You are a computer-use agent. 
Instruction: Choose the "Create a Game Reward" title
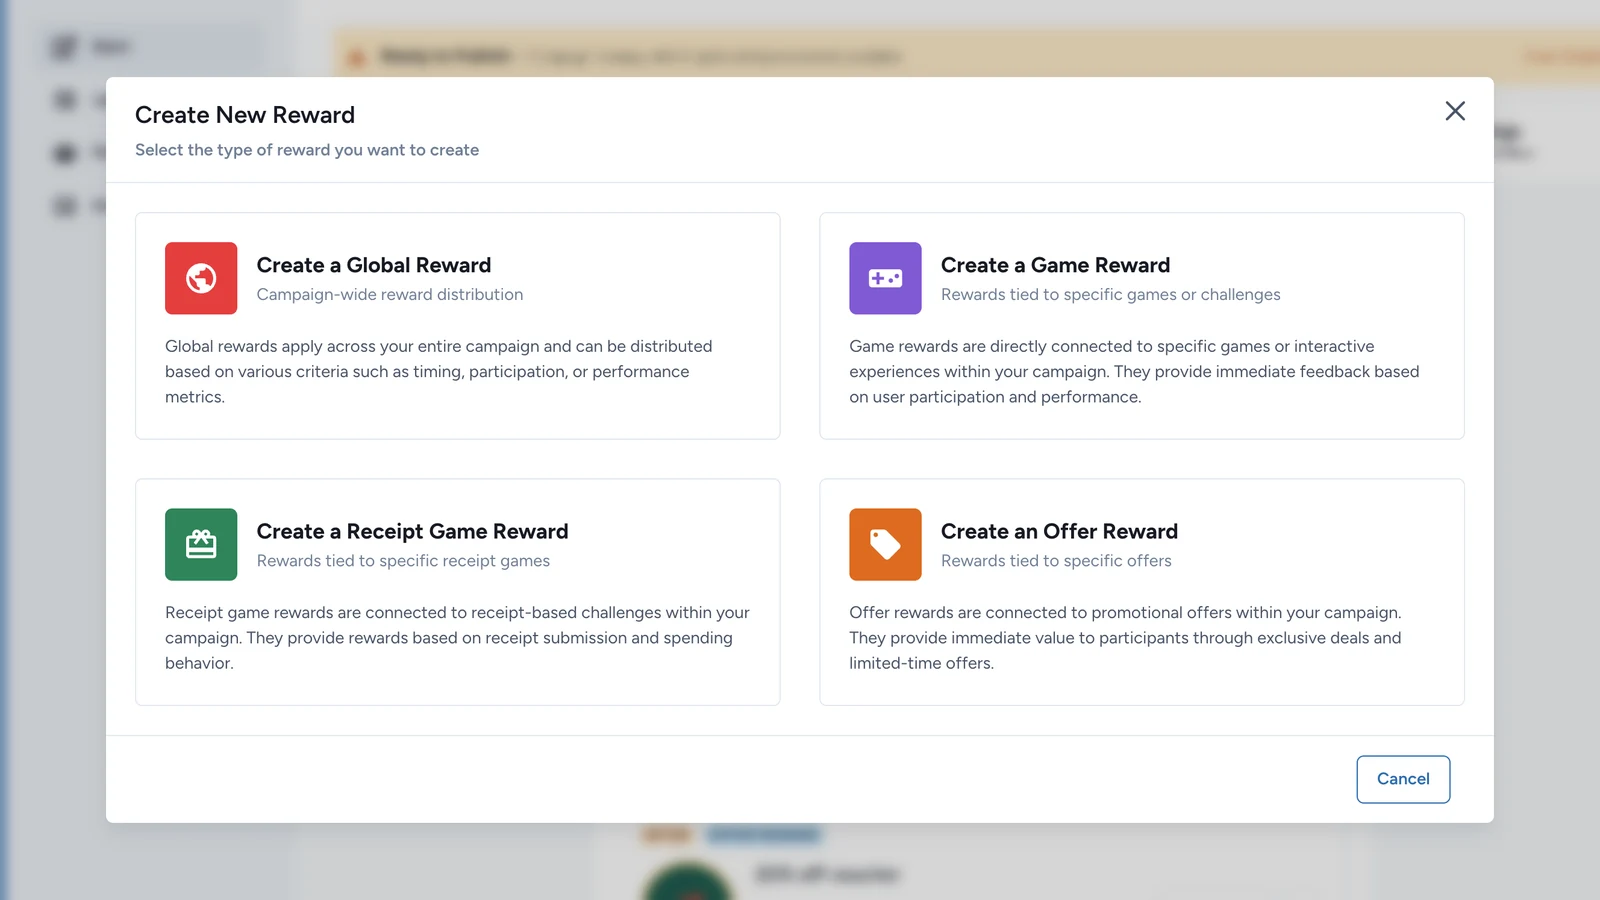(1055, 265)
